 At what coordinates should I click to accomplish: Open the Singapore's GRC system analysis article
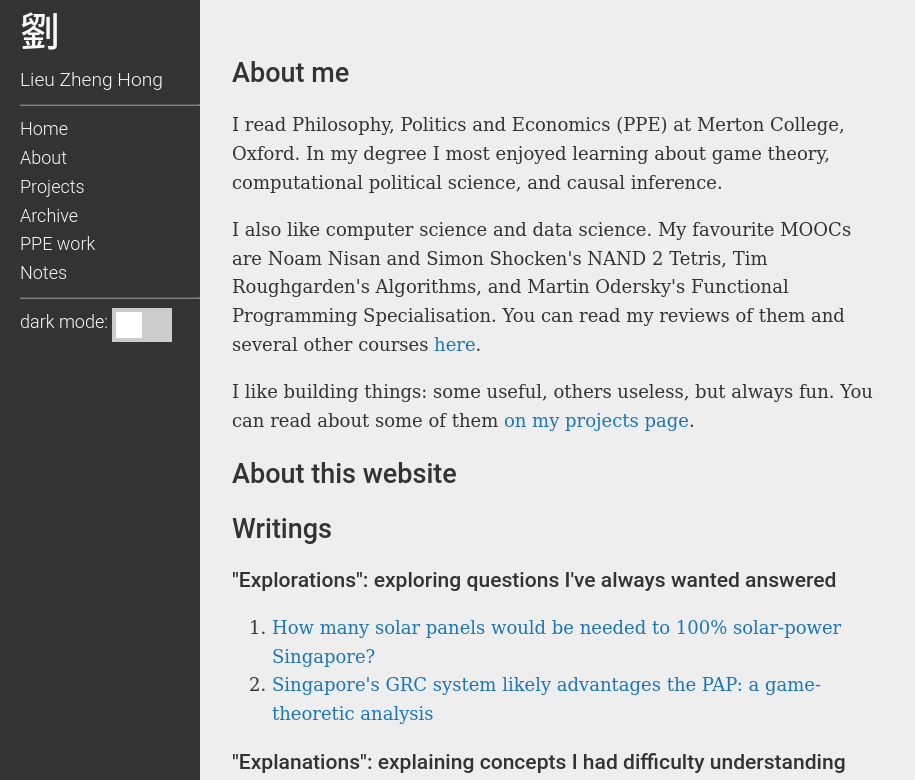[x=546, y=699]
